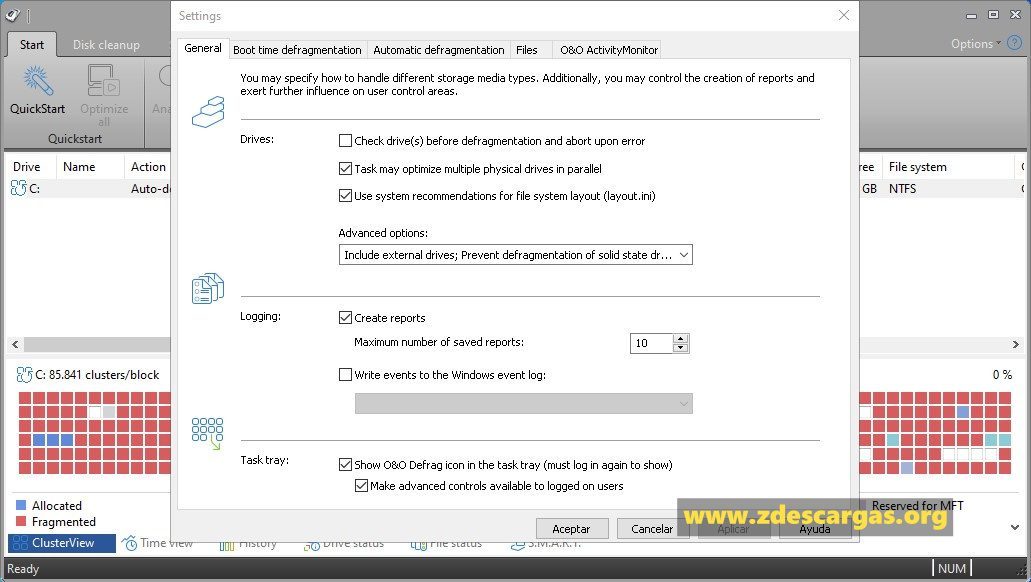The height and width of the screenshot is (582, 1031).
Task: Decrease maximum saved reports value
Action: (681, 348)
